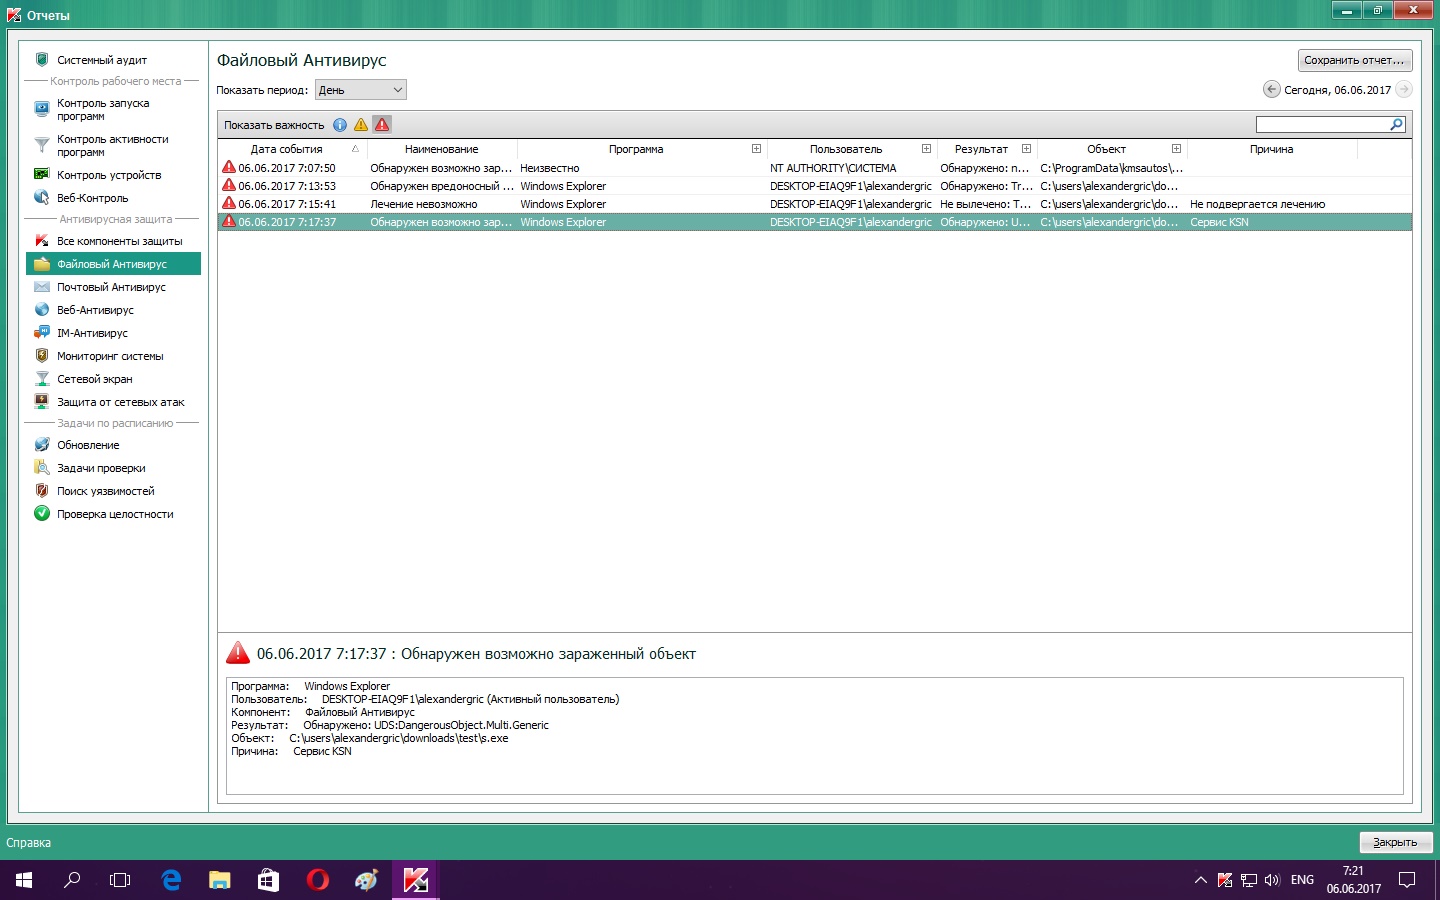
Task: Click the Сервис KSN cell in table
Action: (1219, 222)
